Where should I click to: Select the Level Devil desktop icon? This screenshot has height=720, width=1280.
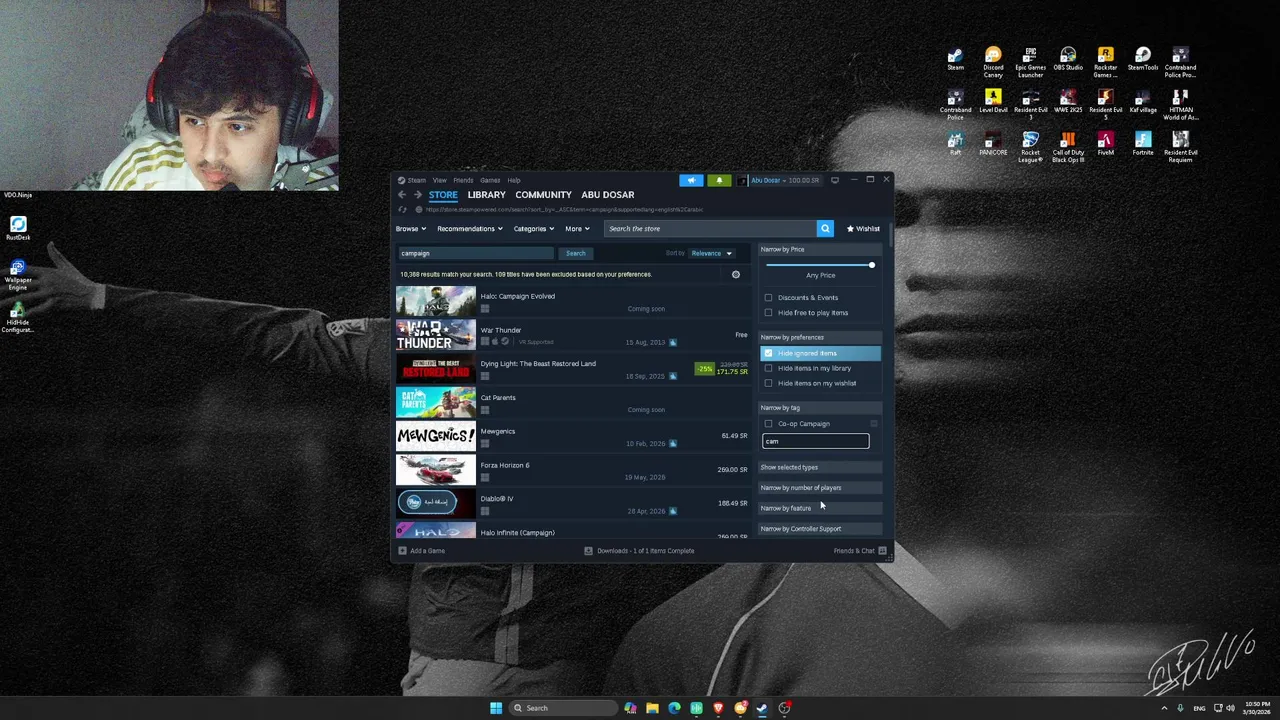pos(993,100)
